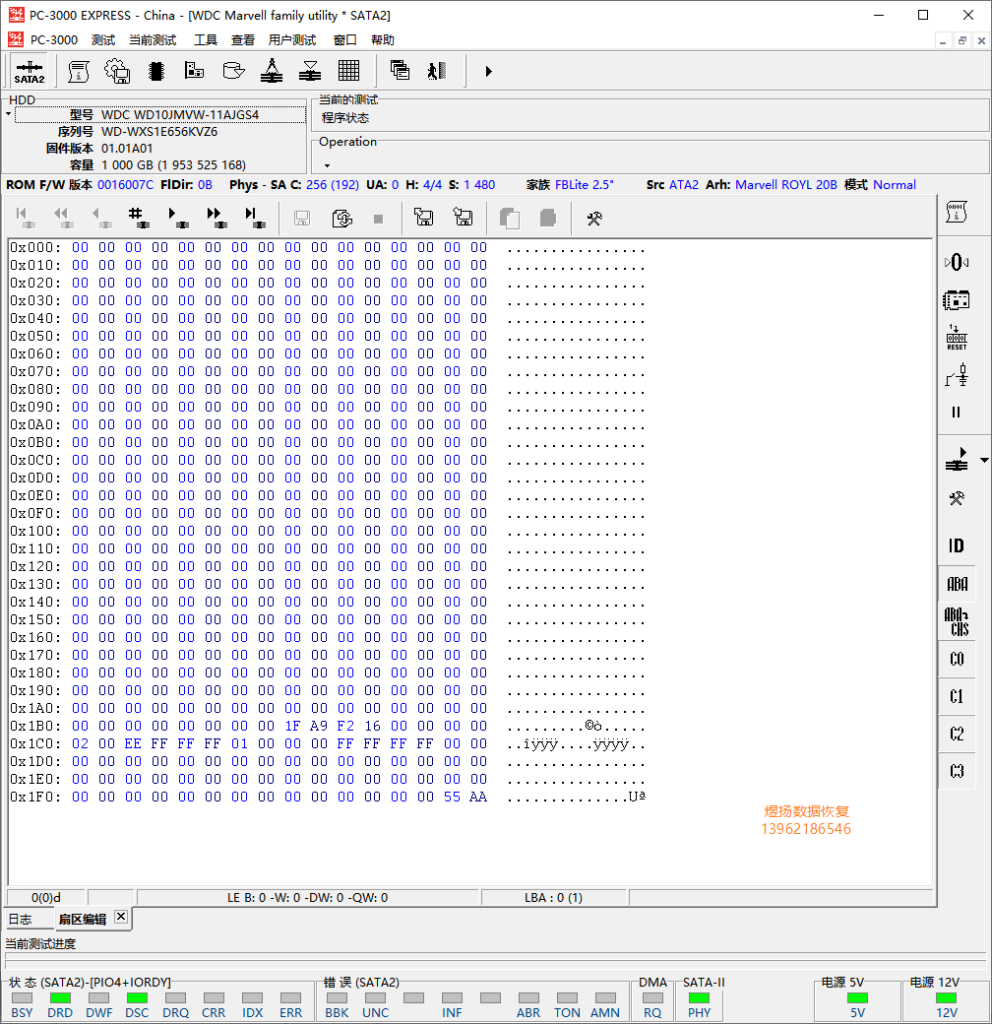Screen dimensions: 992x1024
Task: Click the ID button in sidebar
Action: coord(956,546)
